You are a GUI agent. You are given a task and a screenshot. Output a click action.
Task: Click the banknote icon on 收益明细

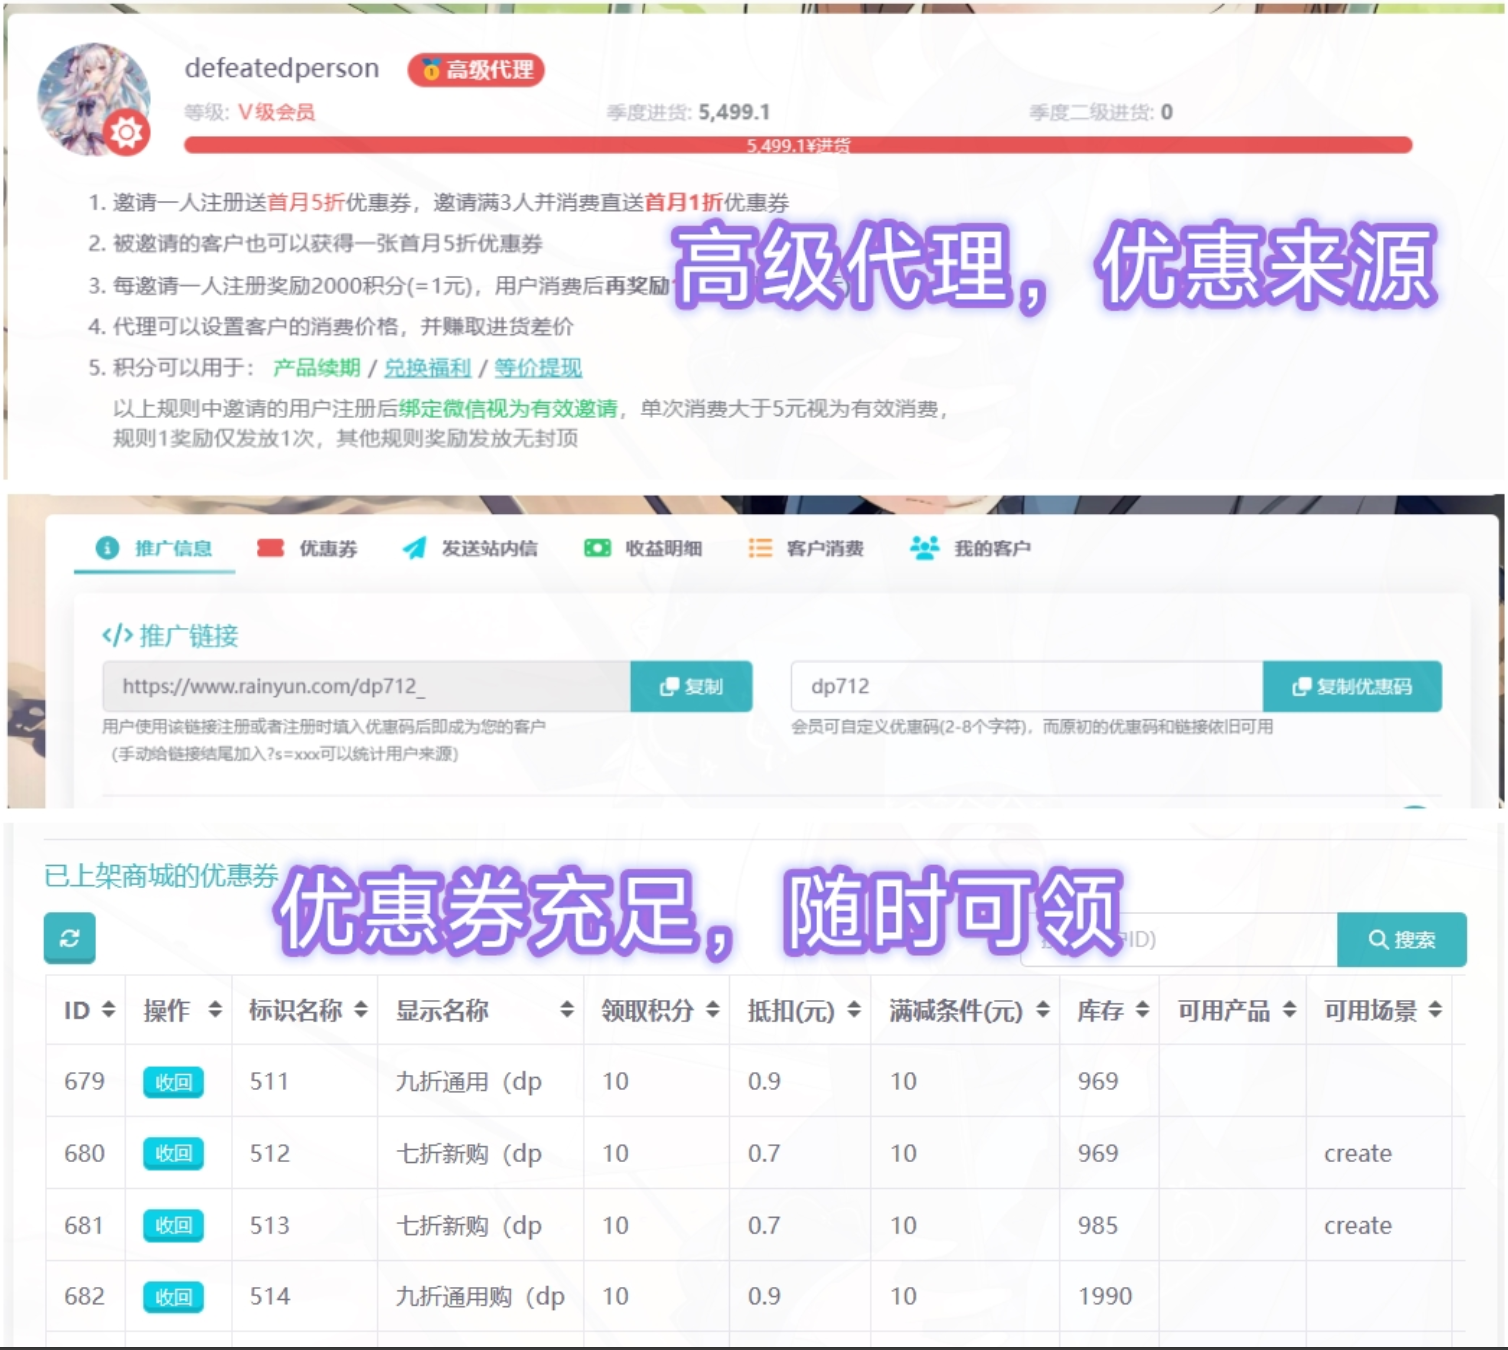(596, 548)
